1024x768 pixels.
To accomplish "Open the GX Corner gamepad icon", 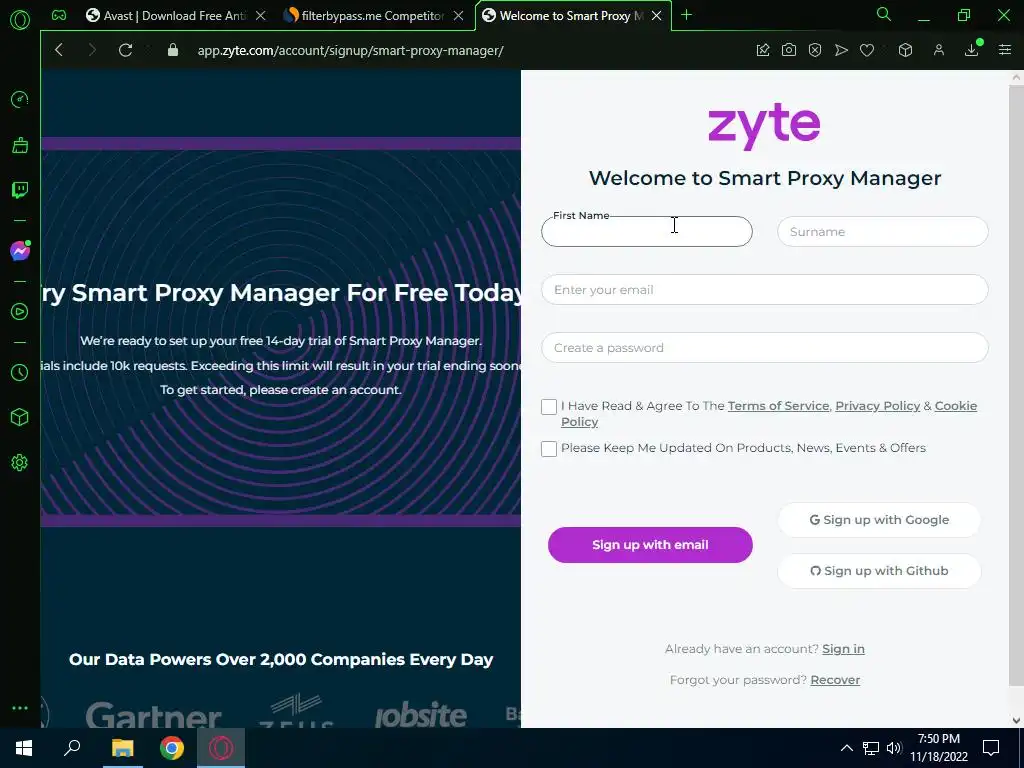I will tap(59, 15).
